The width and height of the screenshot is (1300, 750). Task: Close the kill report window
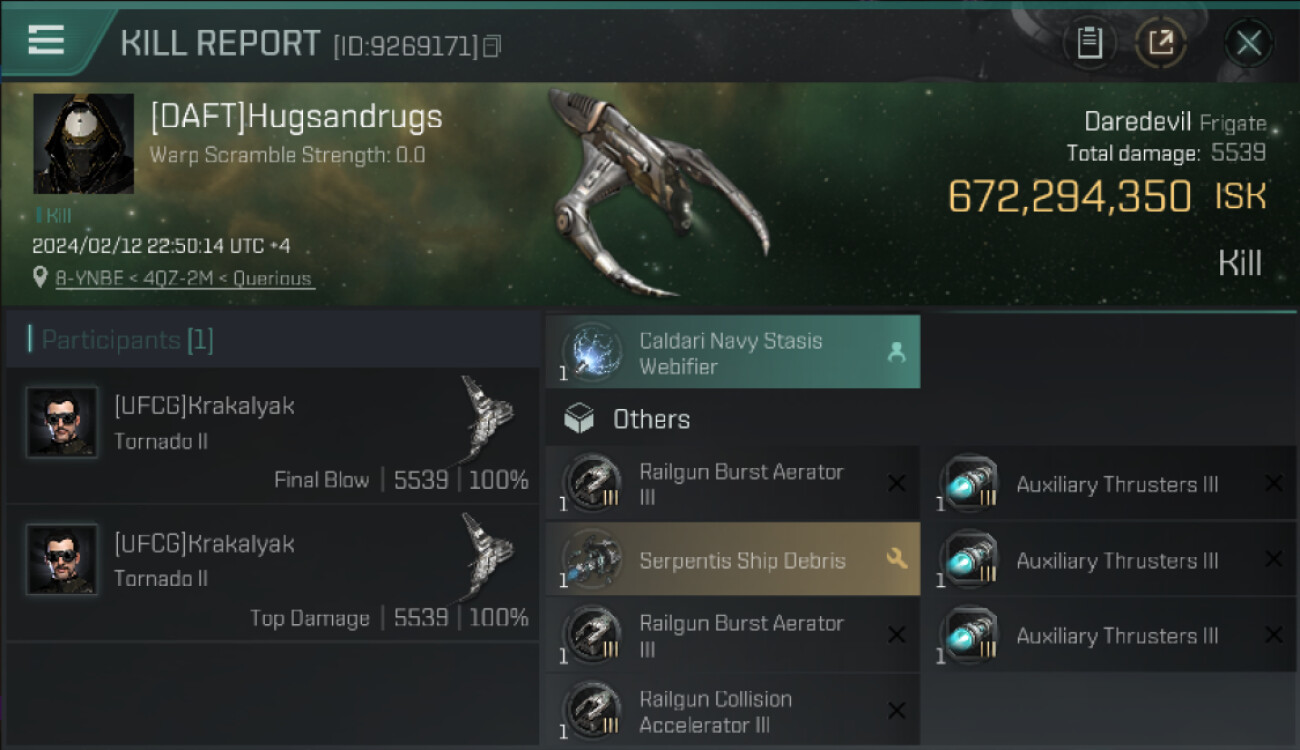(1248, 43)
